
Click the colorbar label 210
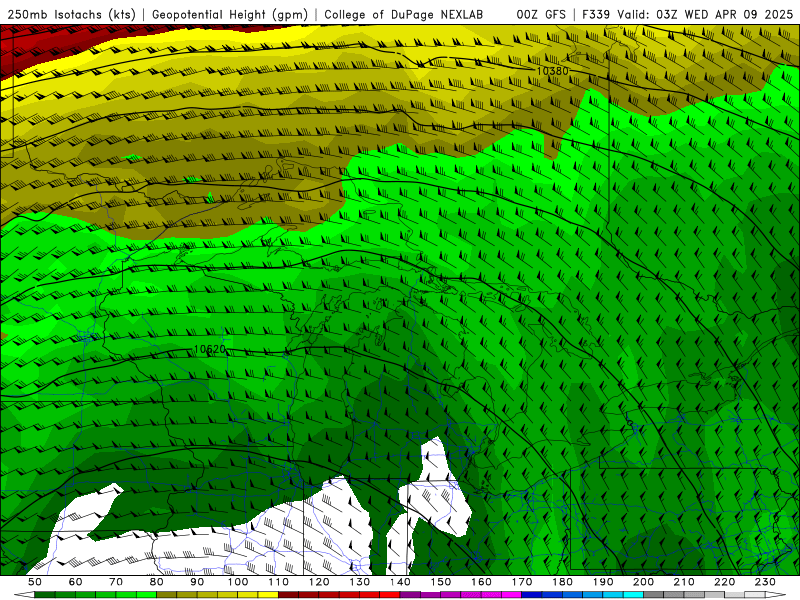point(684,582)
